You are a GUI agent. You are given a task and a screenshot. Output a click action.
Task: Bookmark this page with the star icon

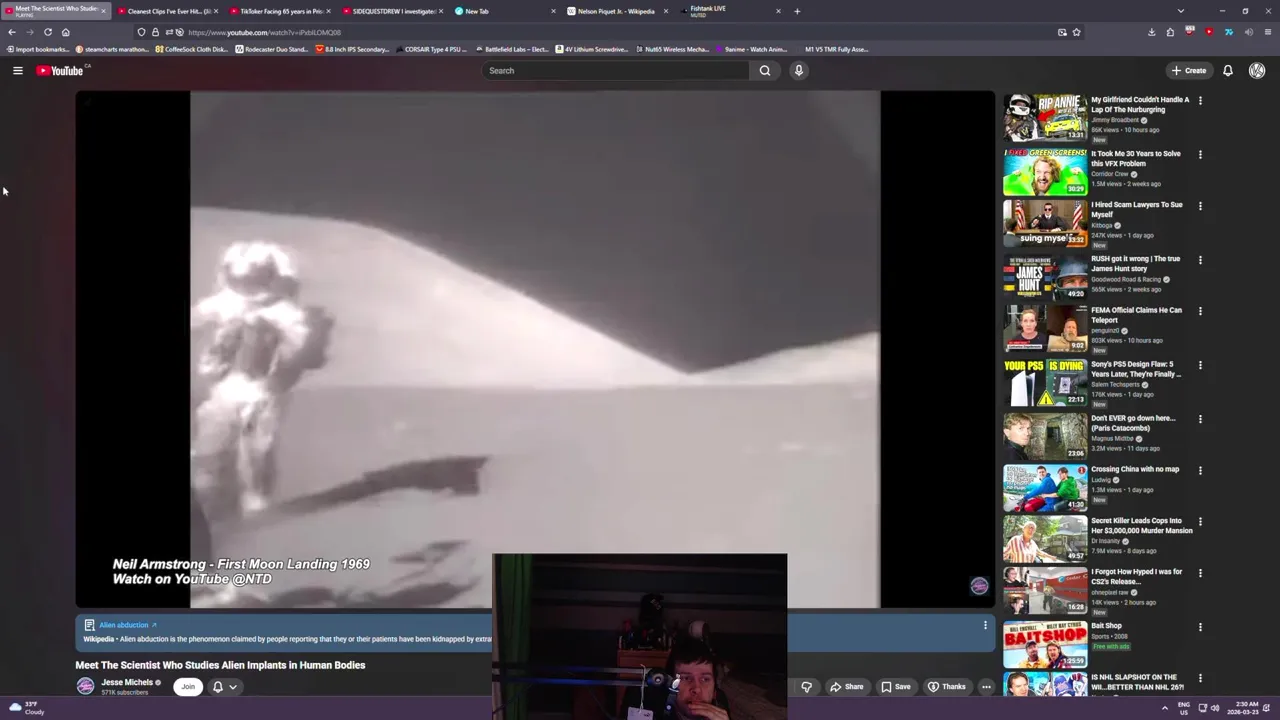(x=1076, y=32)
